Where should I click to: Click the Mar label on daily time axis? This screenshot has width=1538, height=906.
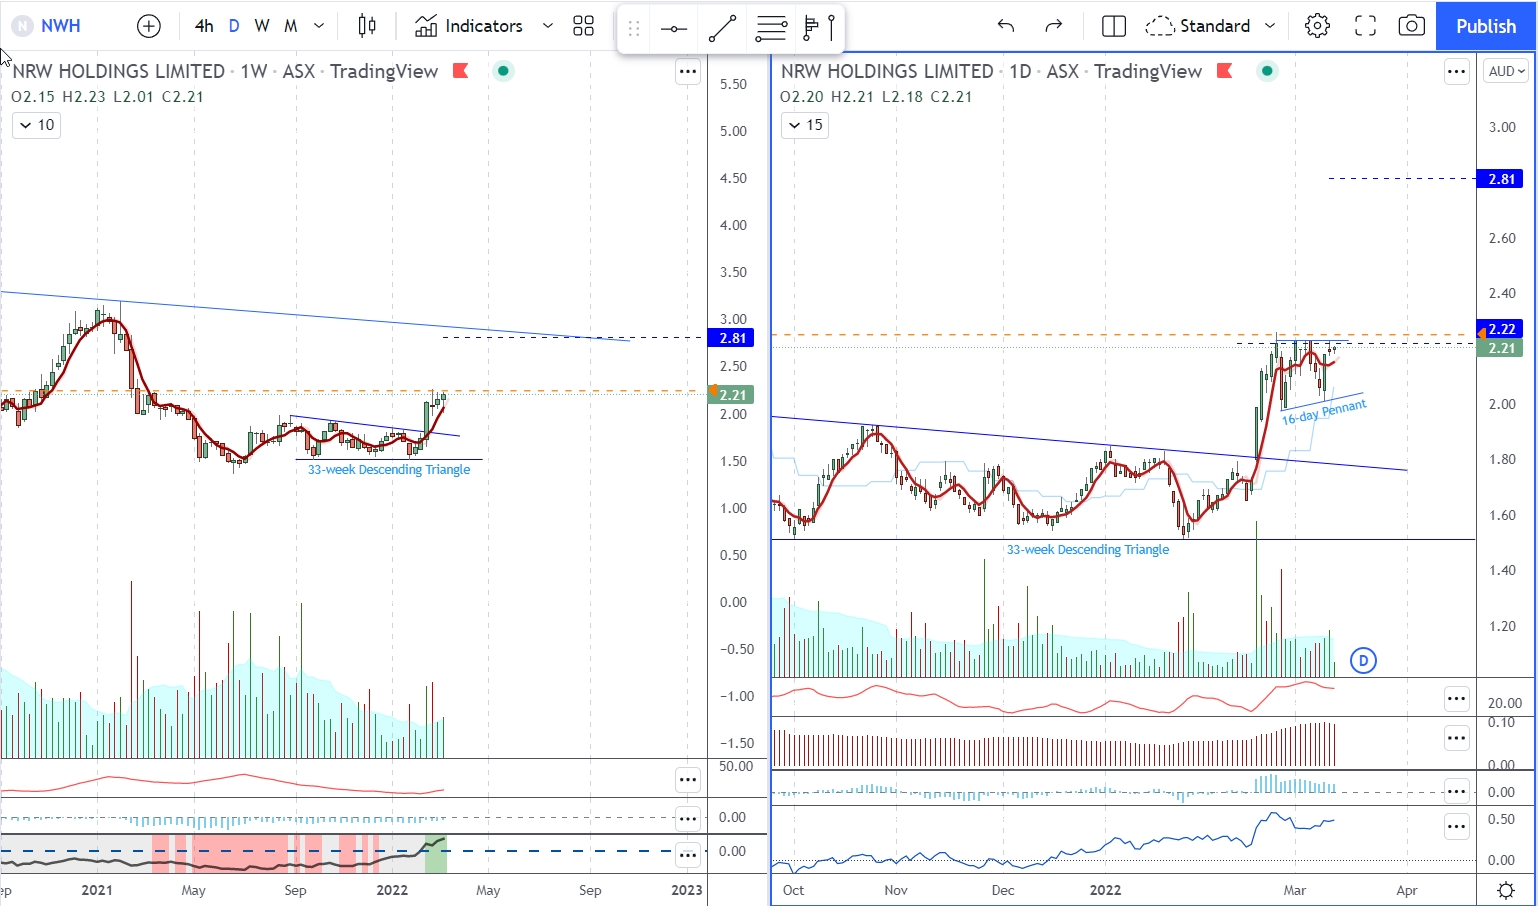click(x=1295, y=890)
